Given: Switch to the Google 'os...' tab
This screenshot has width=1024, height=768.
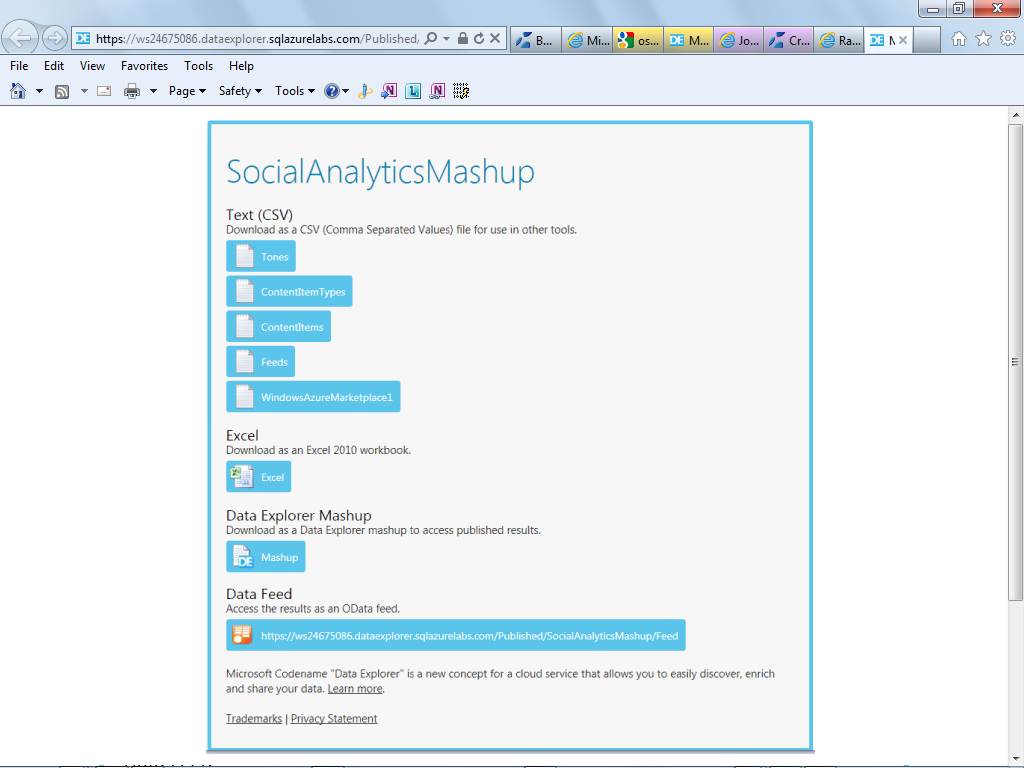Looking at the screenshot, I should (x=638, y=40).
